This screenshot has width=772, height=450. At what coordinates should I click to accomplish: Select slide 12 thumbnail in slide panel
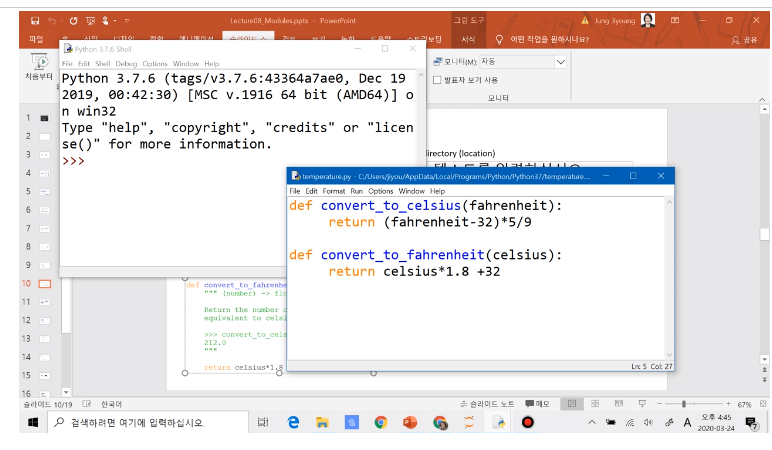point(44,321)
